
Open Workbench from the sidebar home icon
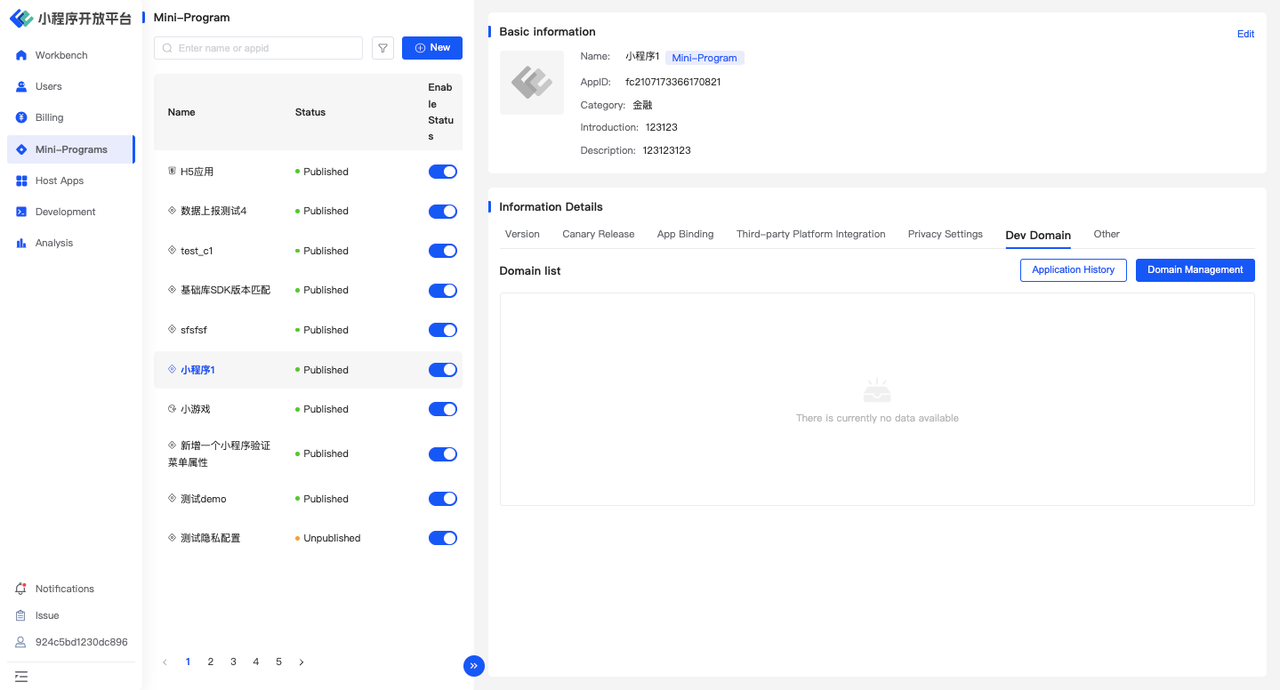(21, 55)
